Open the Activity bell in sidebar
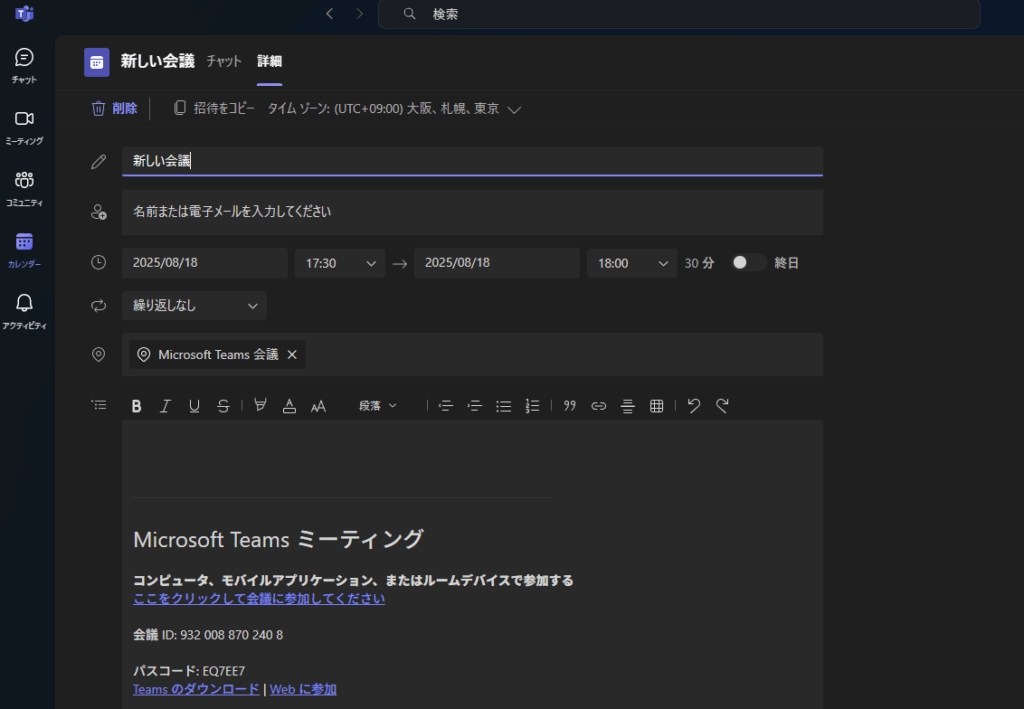The width and height of the screenshot is (1024, 709). [25, 310]
